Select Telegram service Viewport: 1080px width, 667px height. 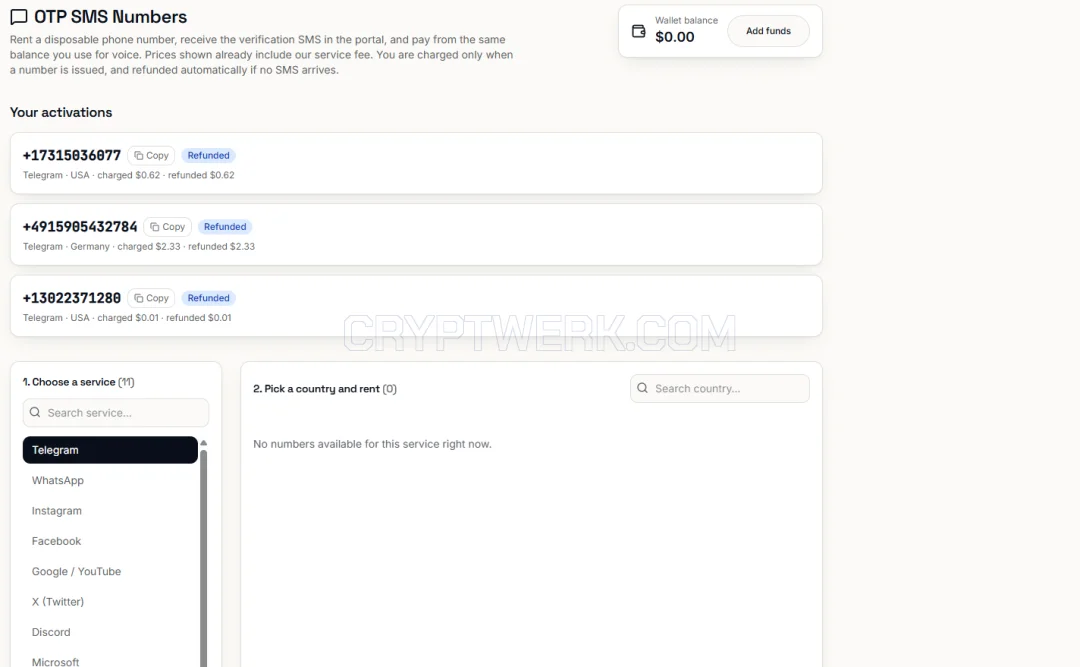110,450
